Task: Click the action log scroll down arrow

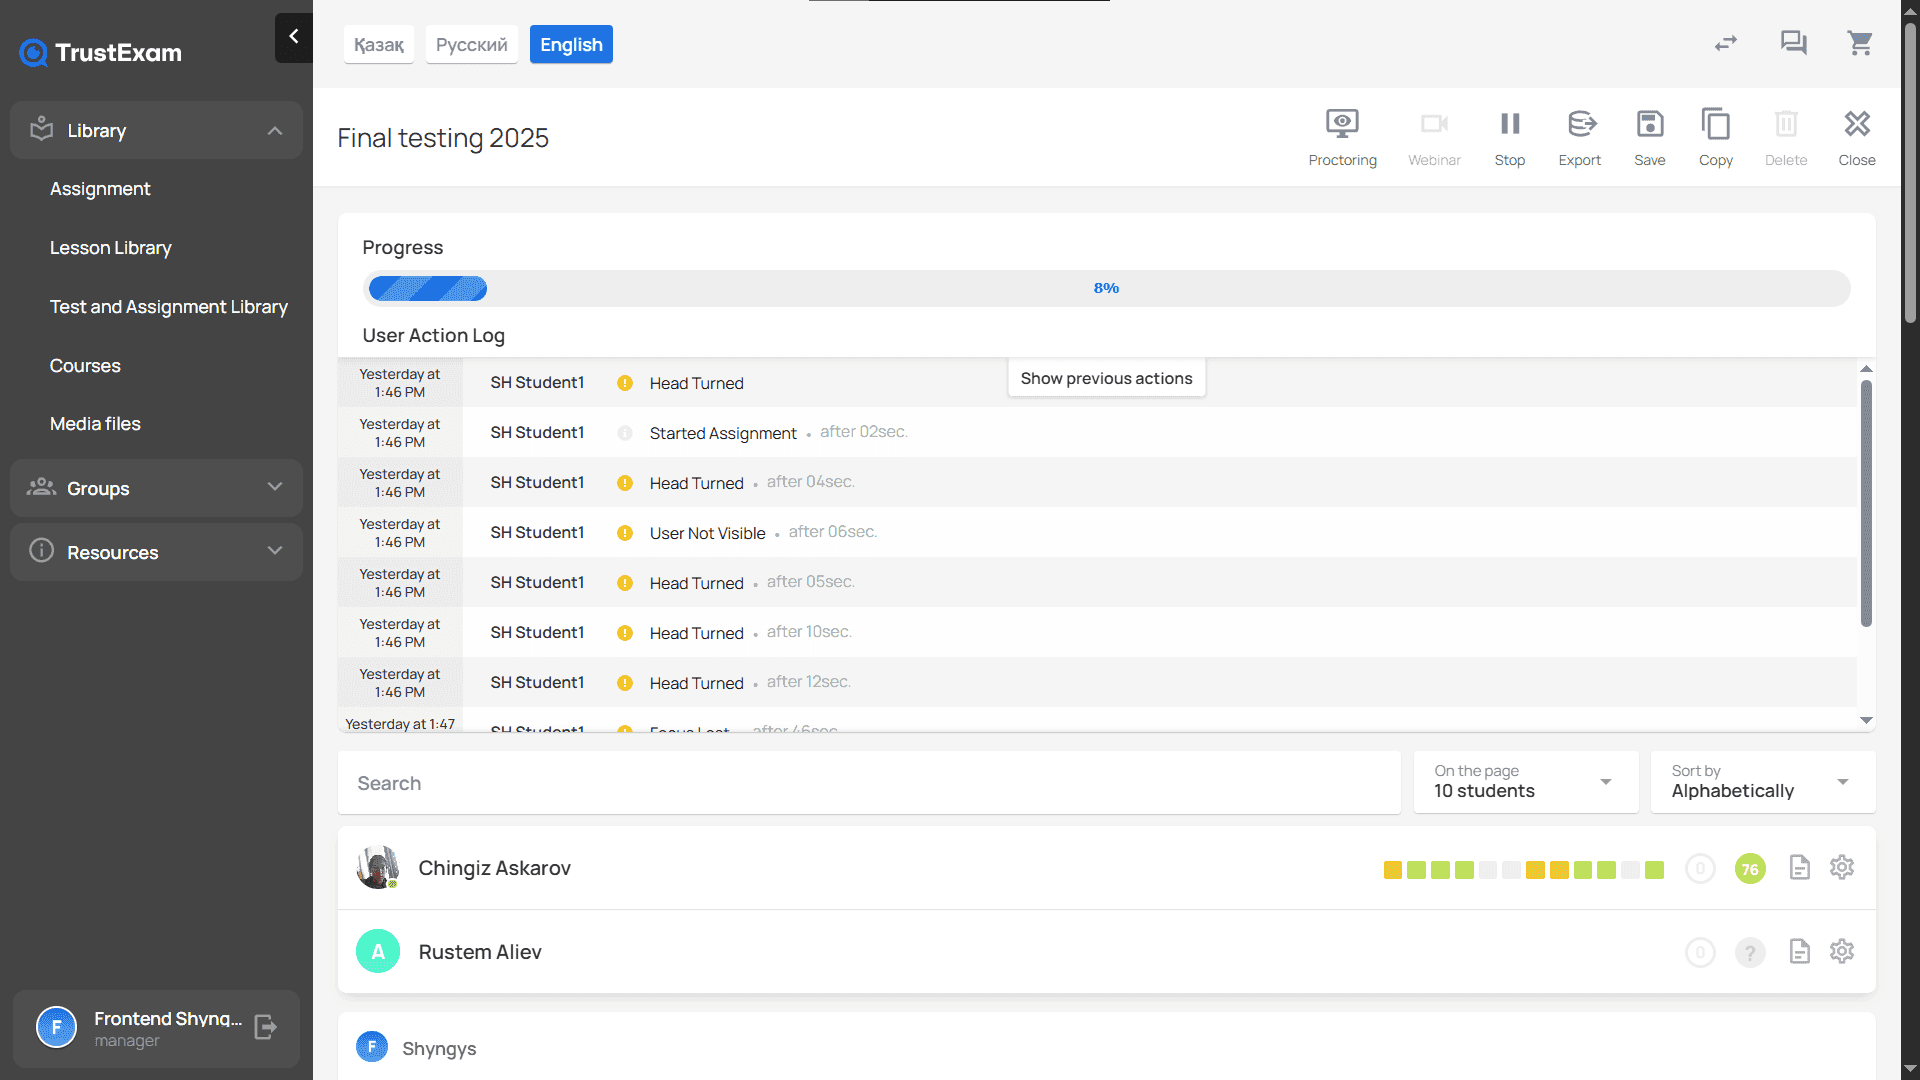Action: pos(1866,720)
